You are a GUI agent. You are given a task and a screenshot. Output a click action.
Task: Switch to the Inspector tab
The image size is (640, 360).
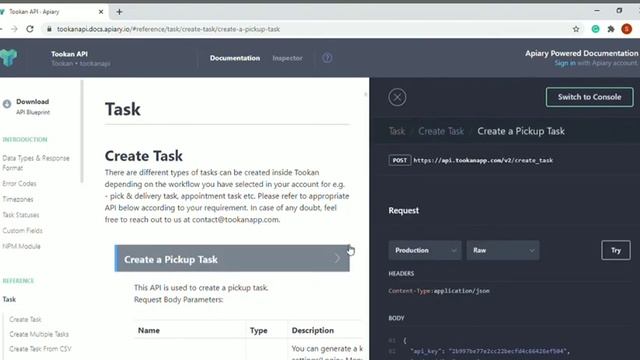point(287,58)
